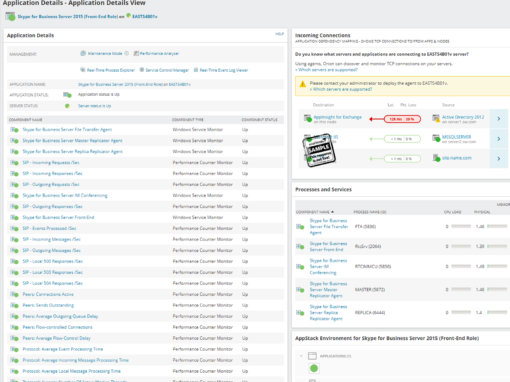Open SIP - Local 503 Responses /Sec component
Viewport: 510px width, 382px height.
point(53,272)
